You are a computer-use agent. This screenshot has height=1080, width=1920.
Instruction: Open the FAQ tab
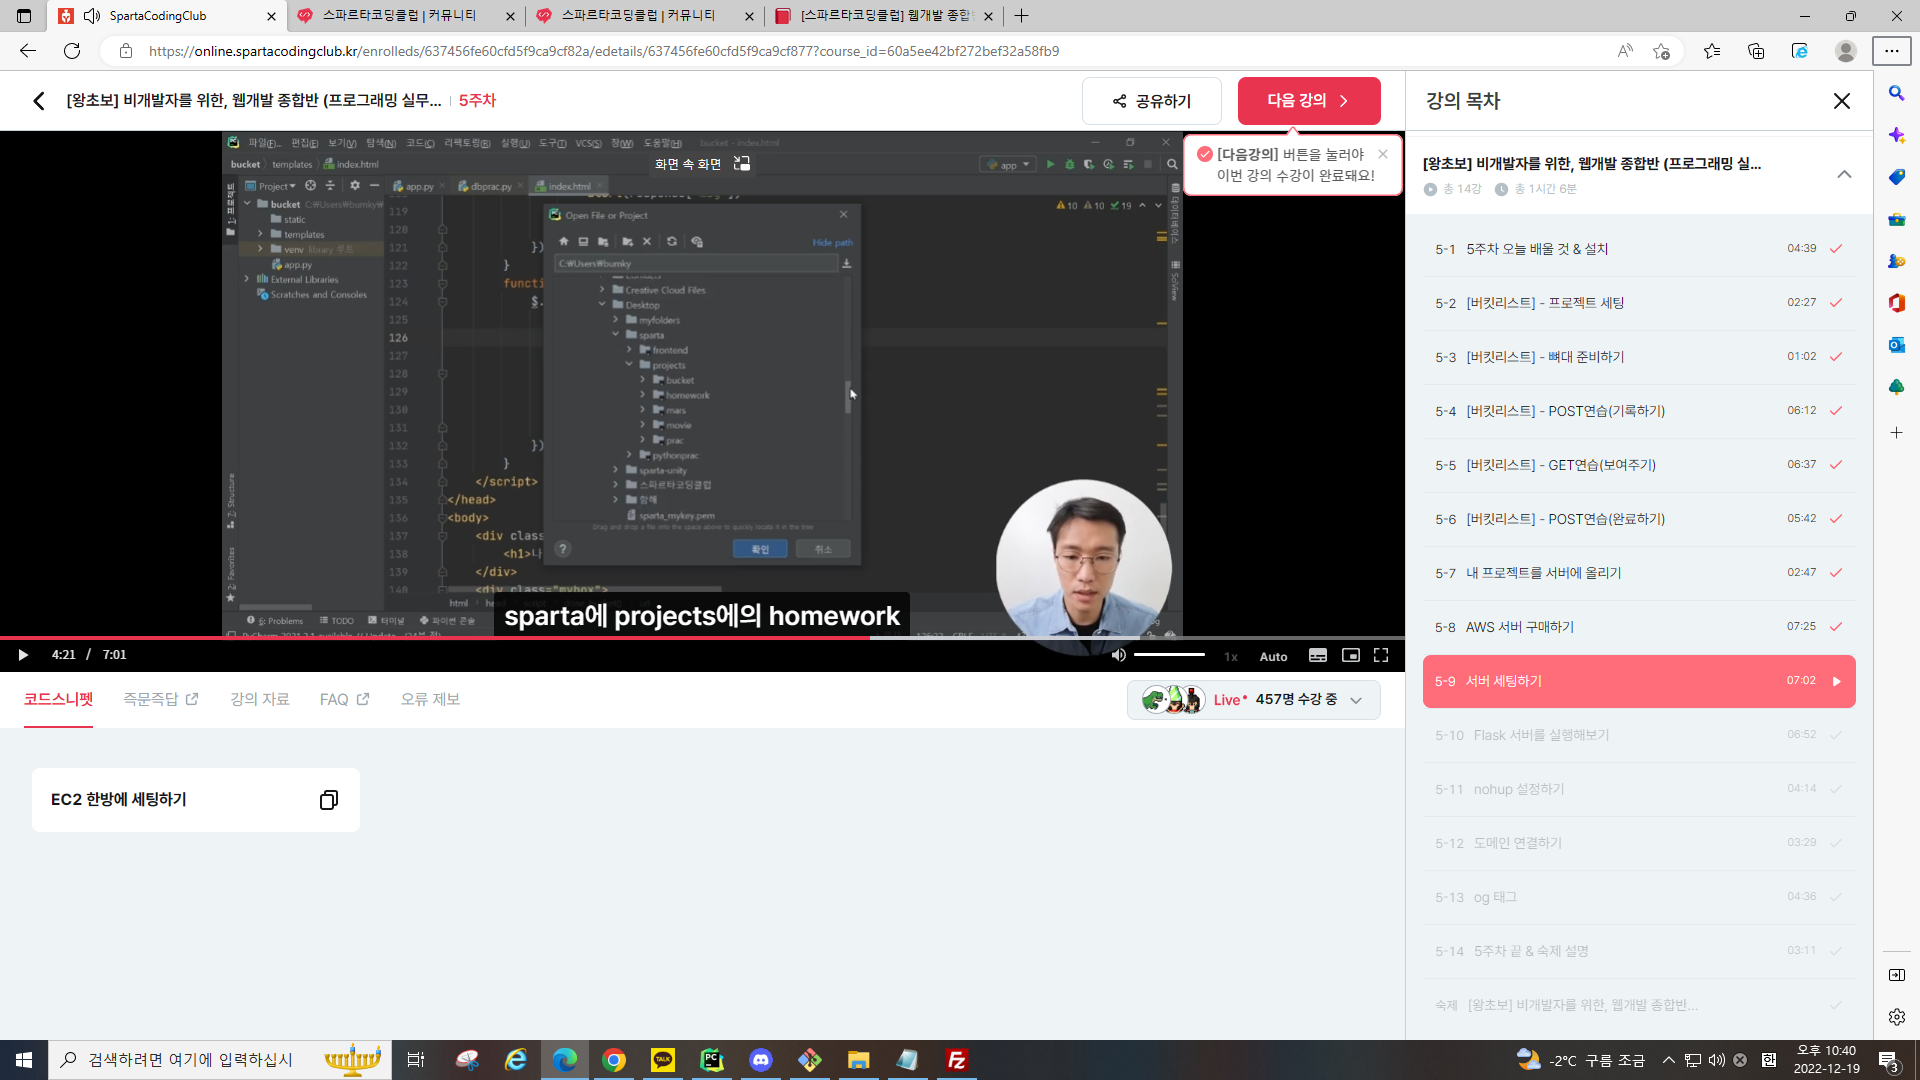click(344, 699)
